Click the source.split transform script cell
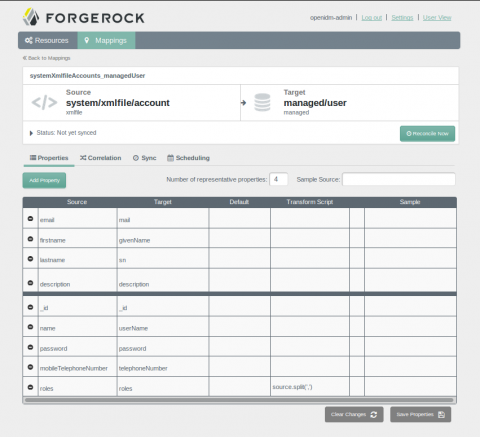Screen dimensions: 480x437 tap(310, 387)
